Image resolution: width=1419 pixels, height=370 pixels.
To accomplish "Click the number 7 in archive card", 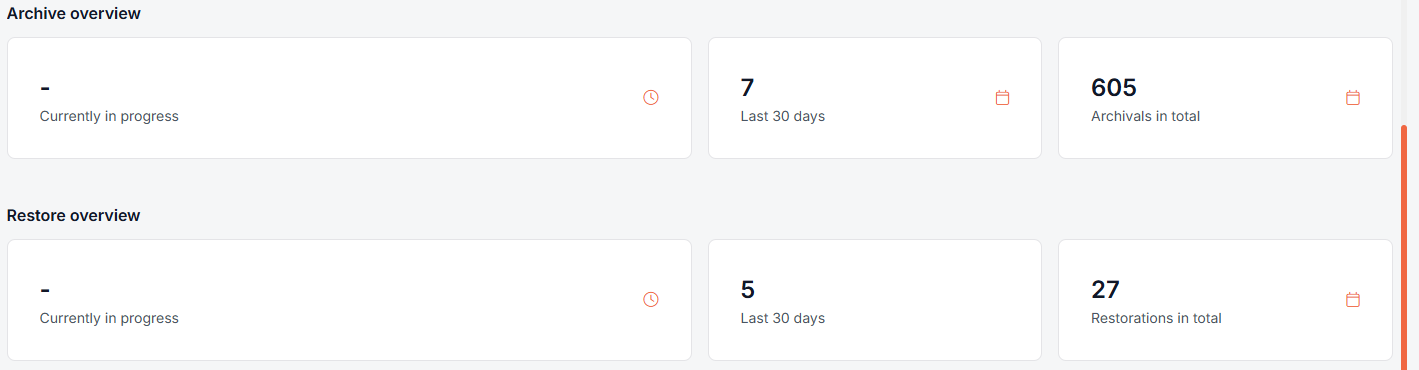I will (x=748, y=88).
